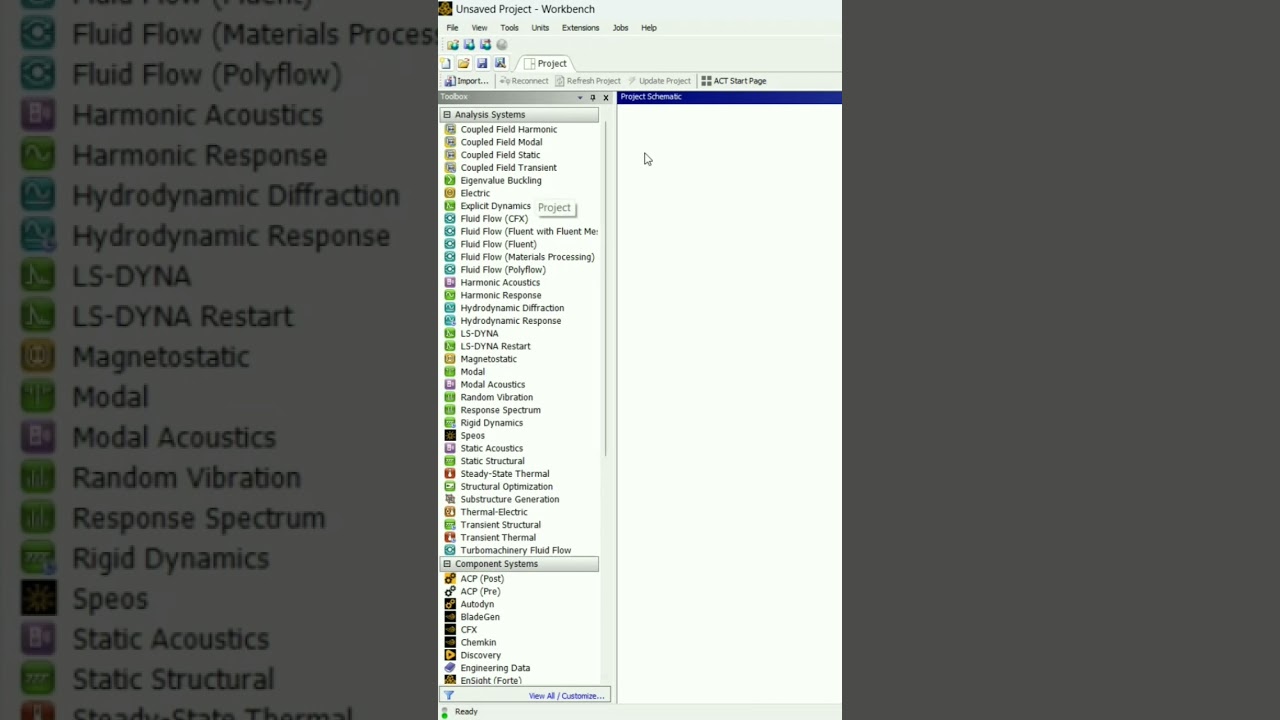Viewport: 1280px width, 720px height.
Task: Click the grey sphere icon in top toolbar
Action: [x=502, y=45]
